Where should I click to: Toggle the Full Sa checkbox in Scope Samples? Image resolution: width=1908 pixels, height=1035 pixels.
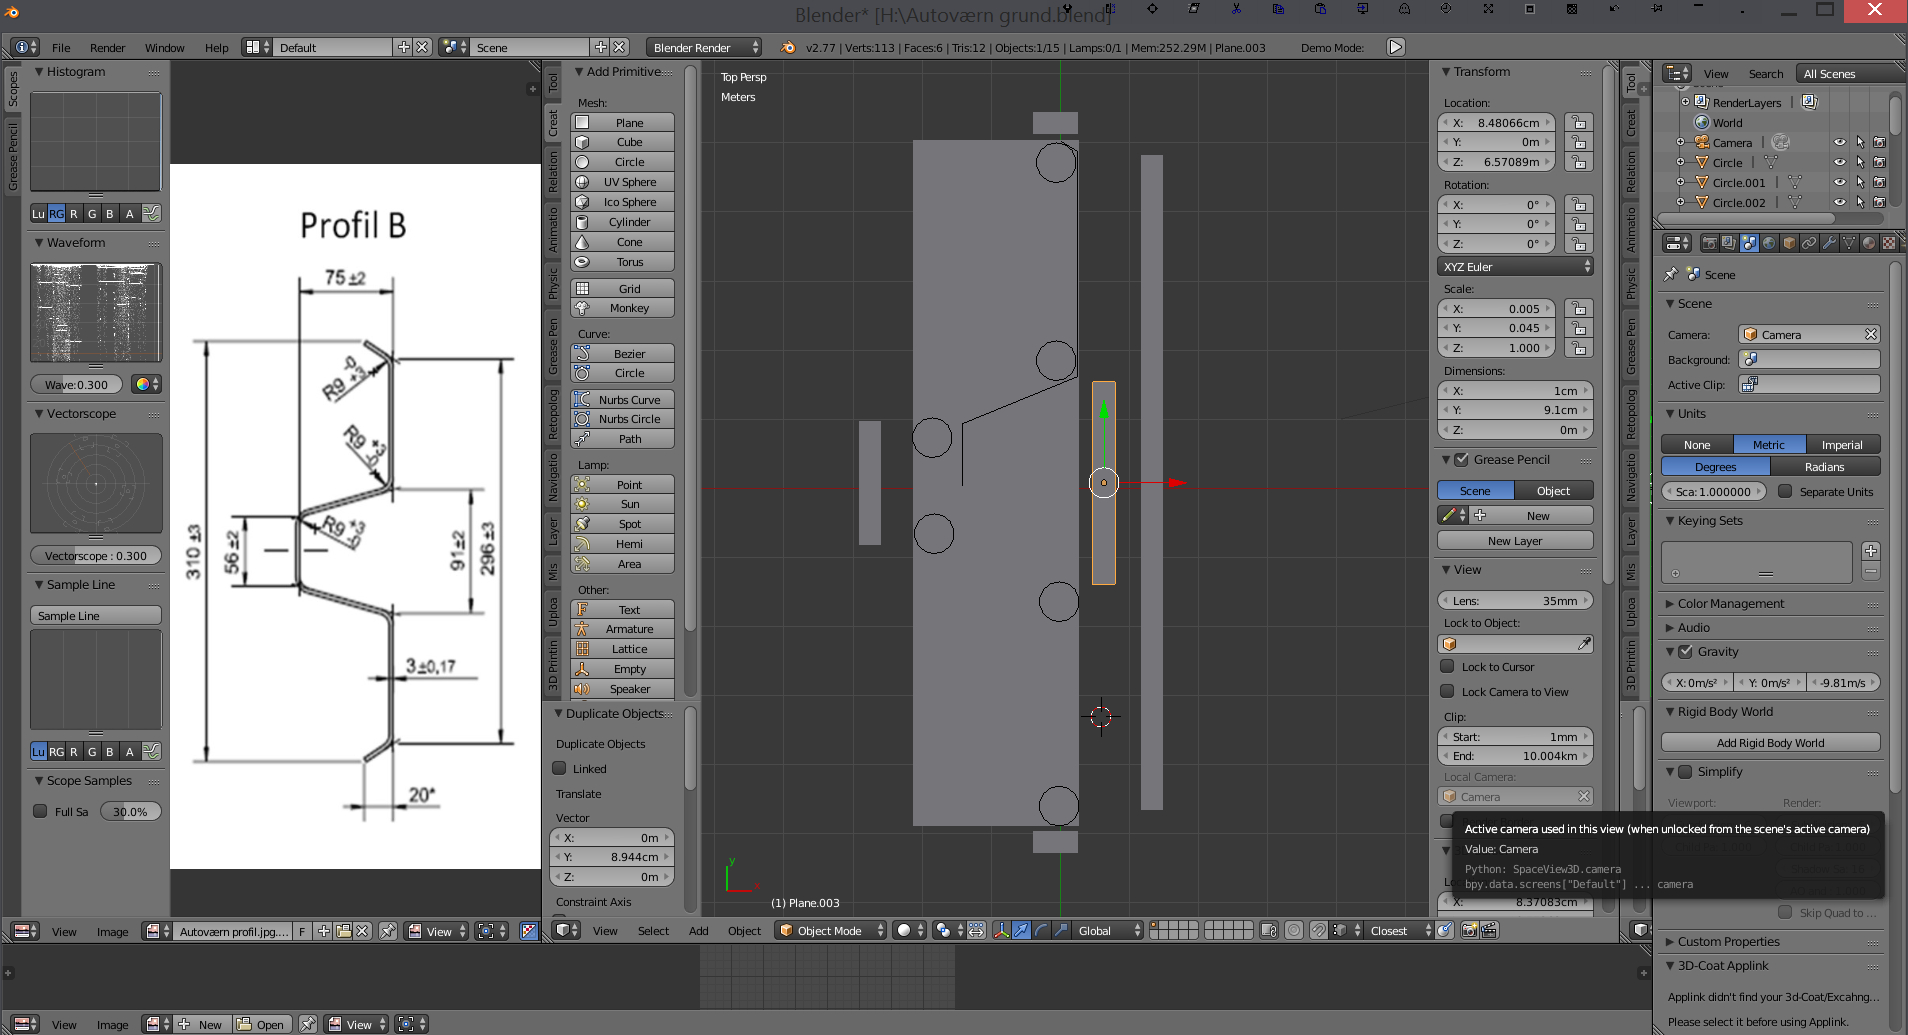pyautogui.click(x=41, y=811)
